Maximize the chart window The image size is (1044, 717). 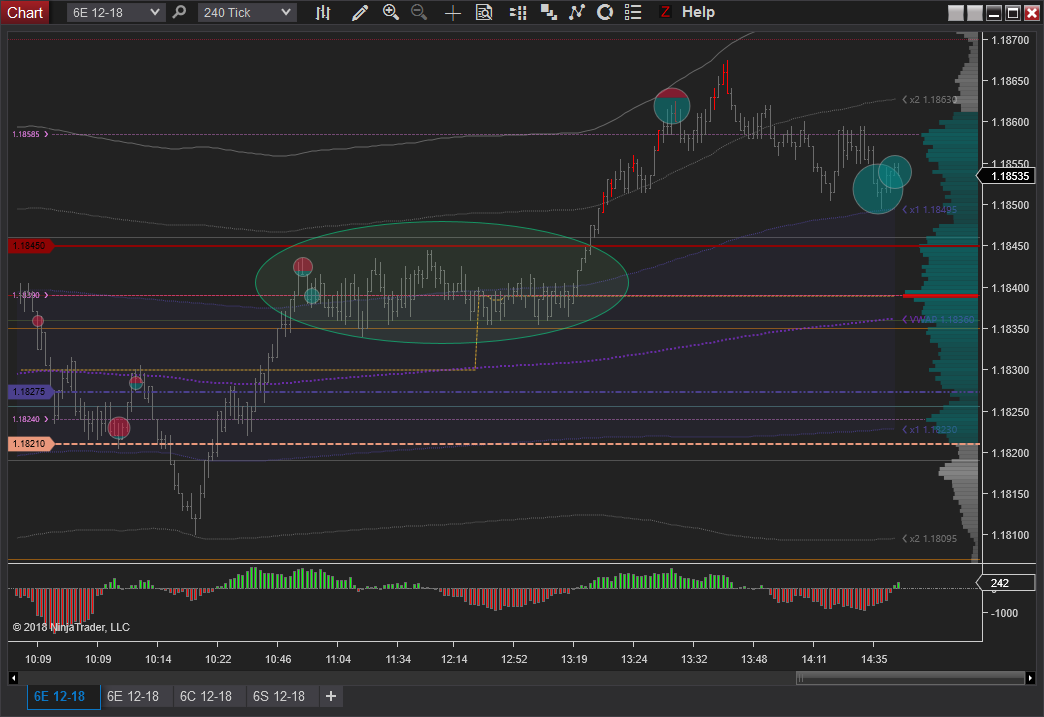pos(1013,13)
